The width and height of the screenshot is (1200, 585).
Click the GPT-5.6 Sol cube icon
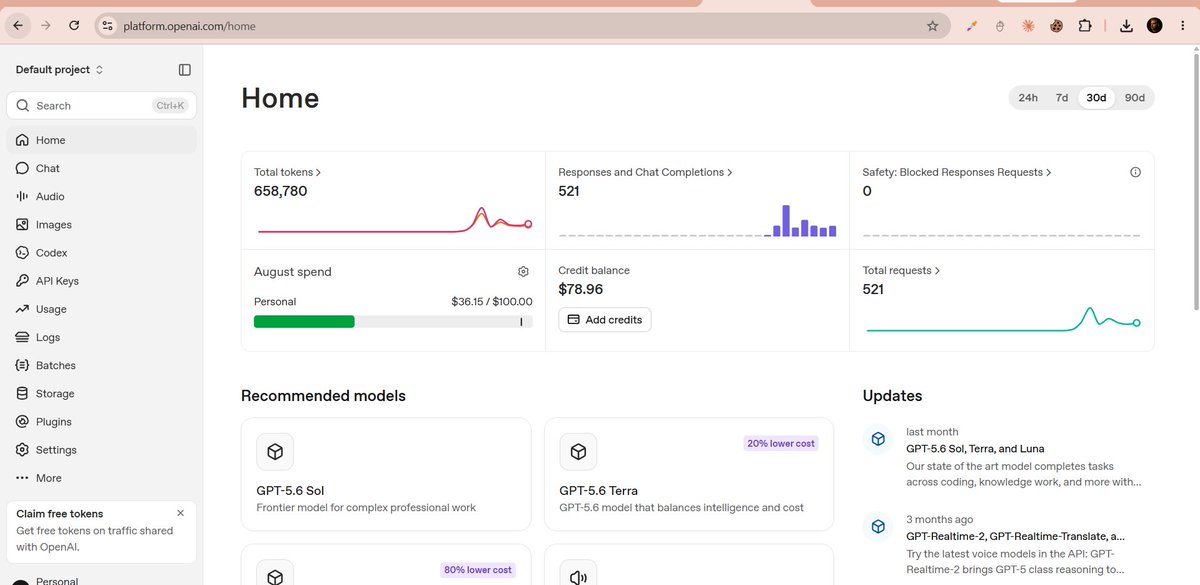tap(275, 452)
